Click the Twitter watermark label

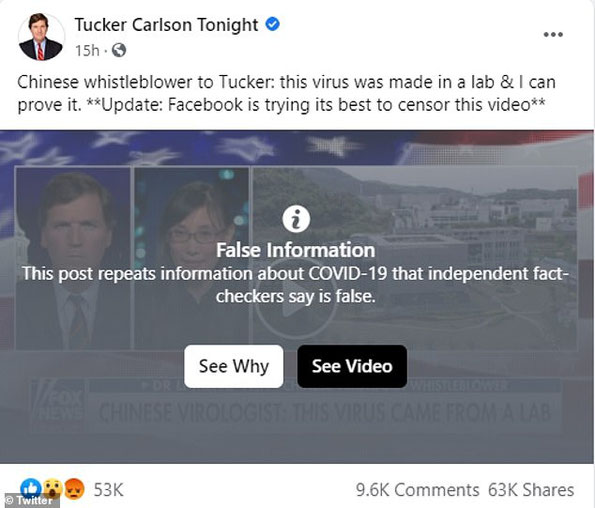[30, 500]
